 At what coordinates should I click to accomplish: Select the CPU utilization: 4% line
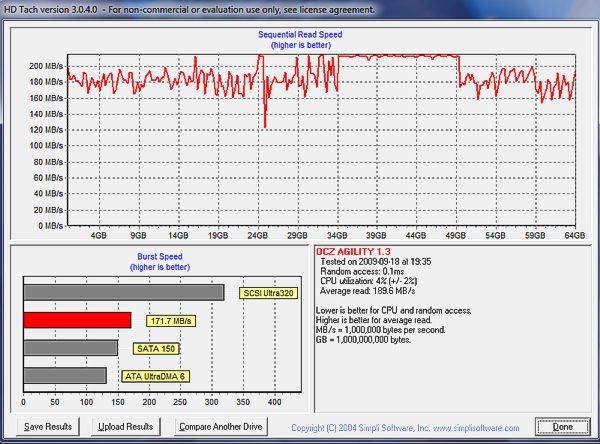[x=368, y=281]
